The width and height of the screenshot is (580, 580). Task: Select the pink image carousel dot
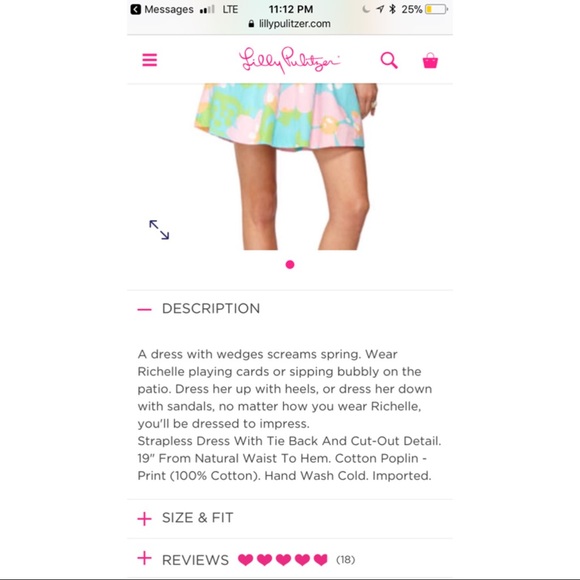tap(290, 264)
